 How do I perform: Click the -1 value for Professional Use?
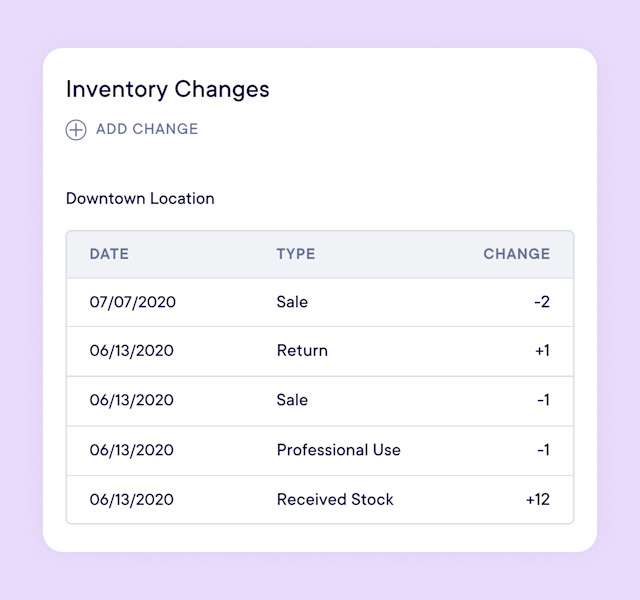click(543, 450)
